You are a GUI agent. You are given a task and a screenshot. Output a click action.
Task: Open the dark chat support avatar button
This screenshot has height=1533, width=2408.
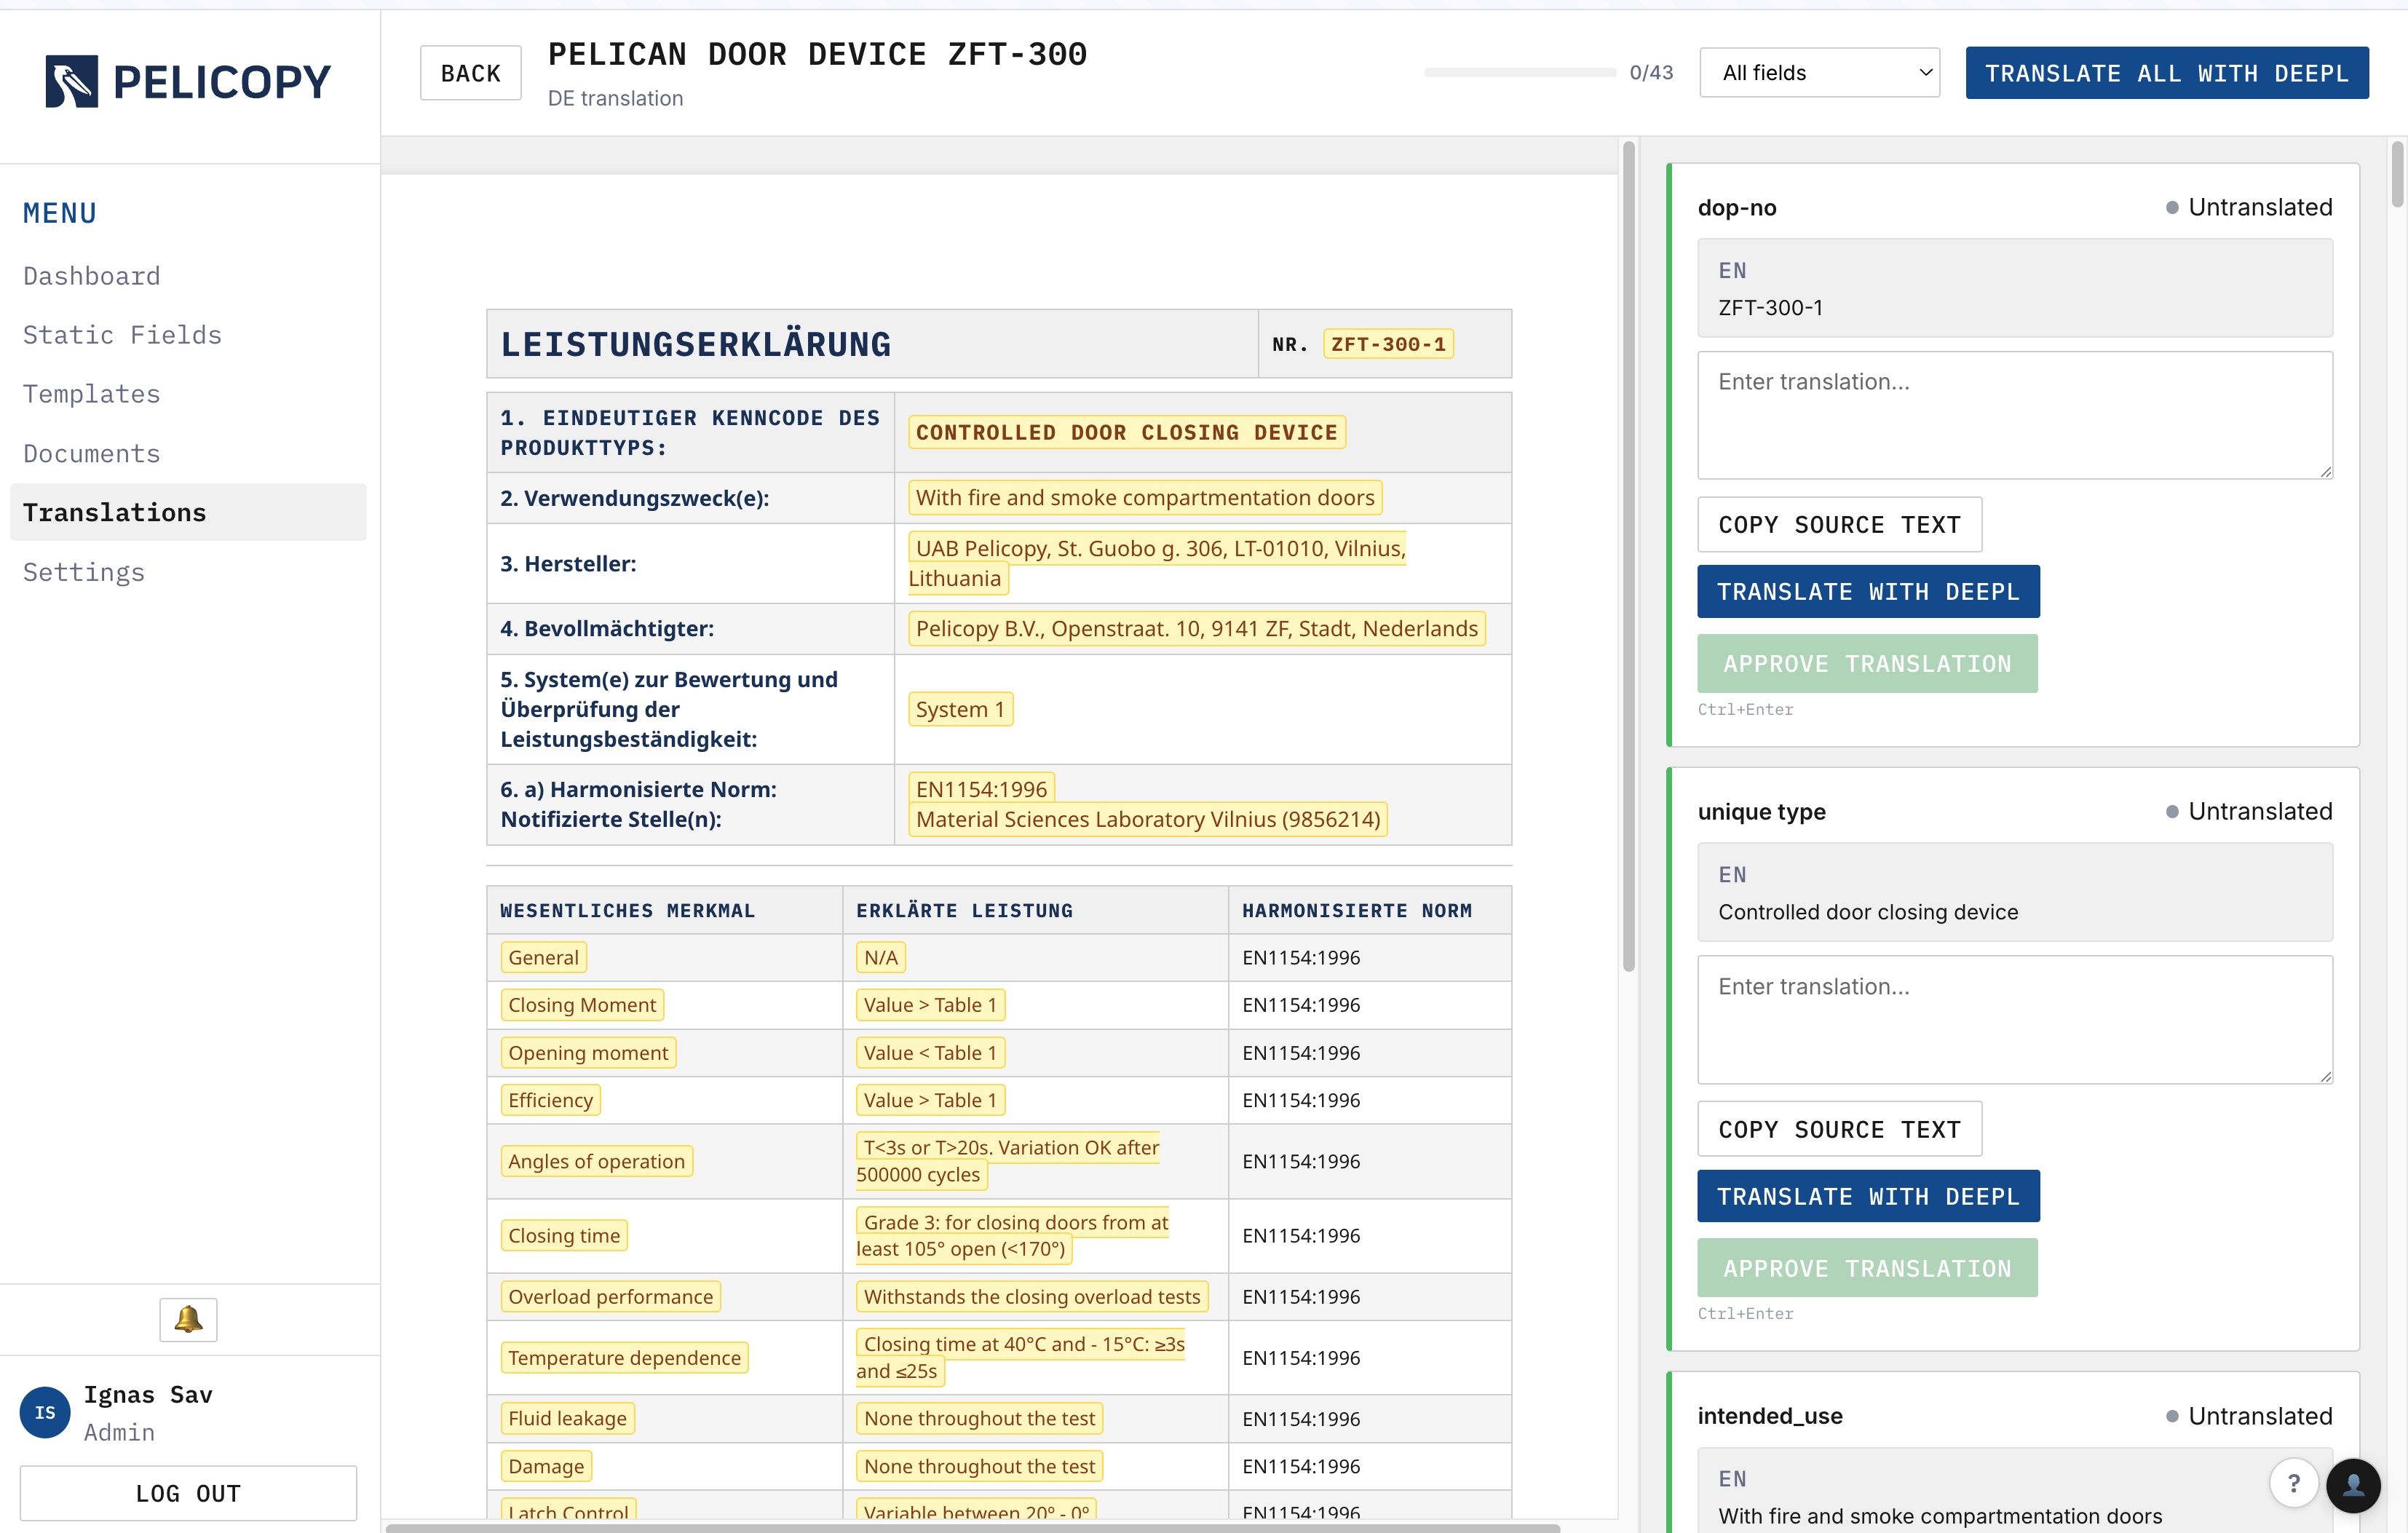point(2353,1485)
